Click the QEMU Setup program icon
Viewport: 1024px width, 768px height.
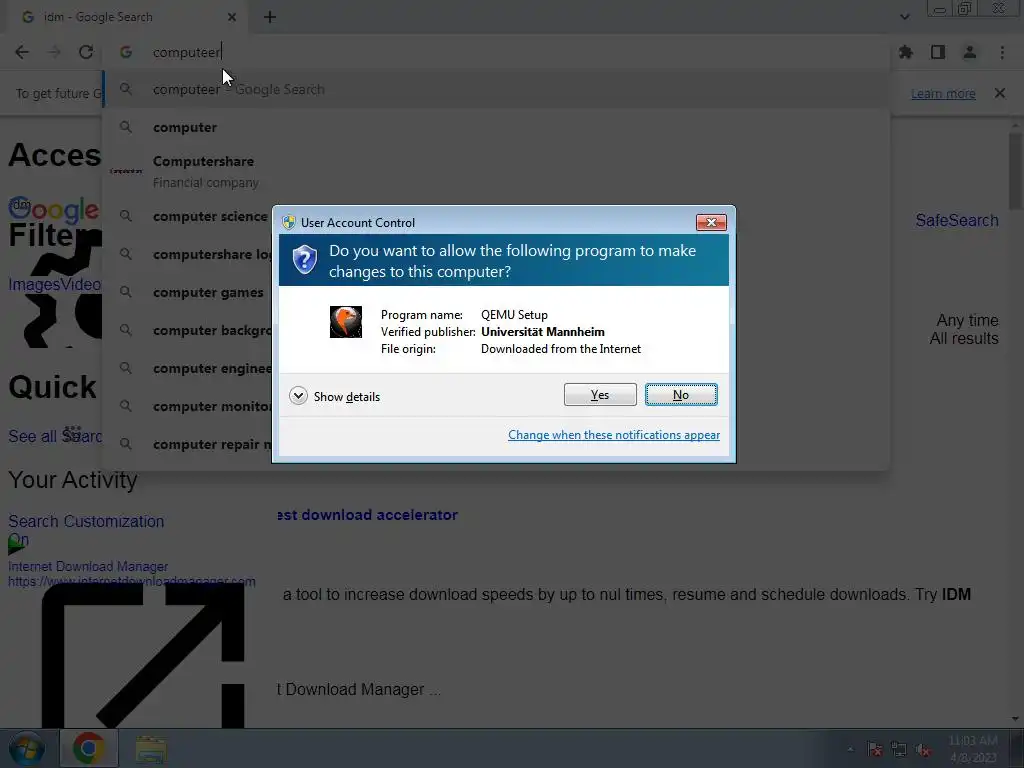[x=345, y=322]
